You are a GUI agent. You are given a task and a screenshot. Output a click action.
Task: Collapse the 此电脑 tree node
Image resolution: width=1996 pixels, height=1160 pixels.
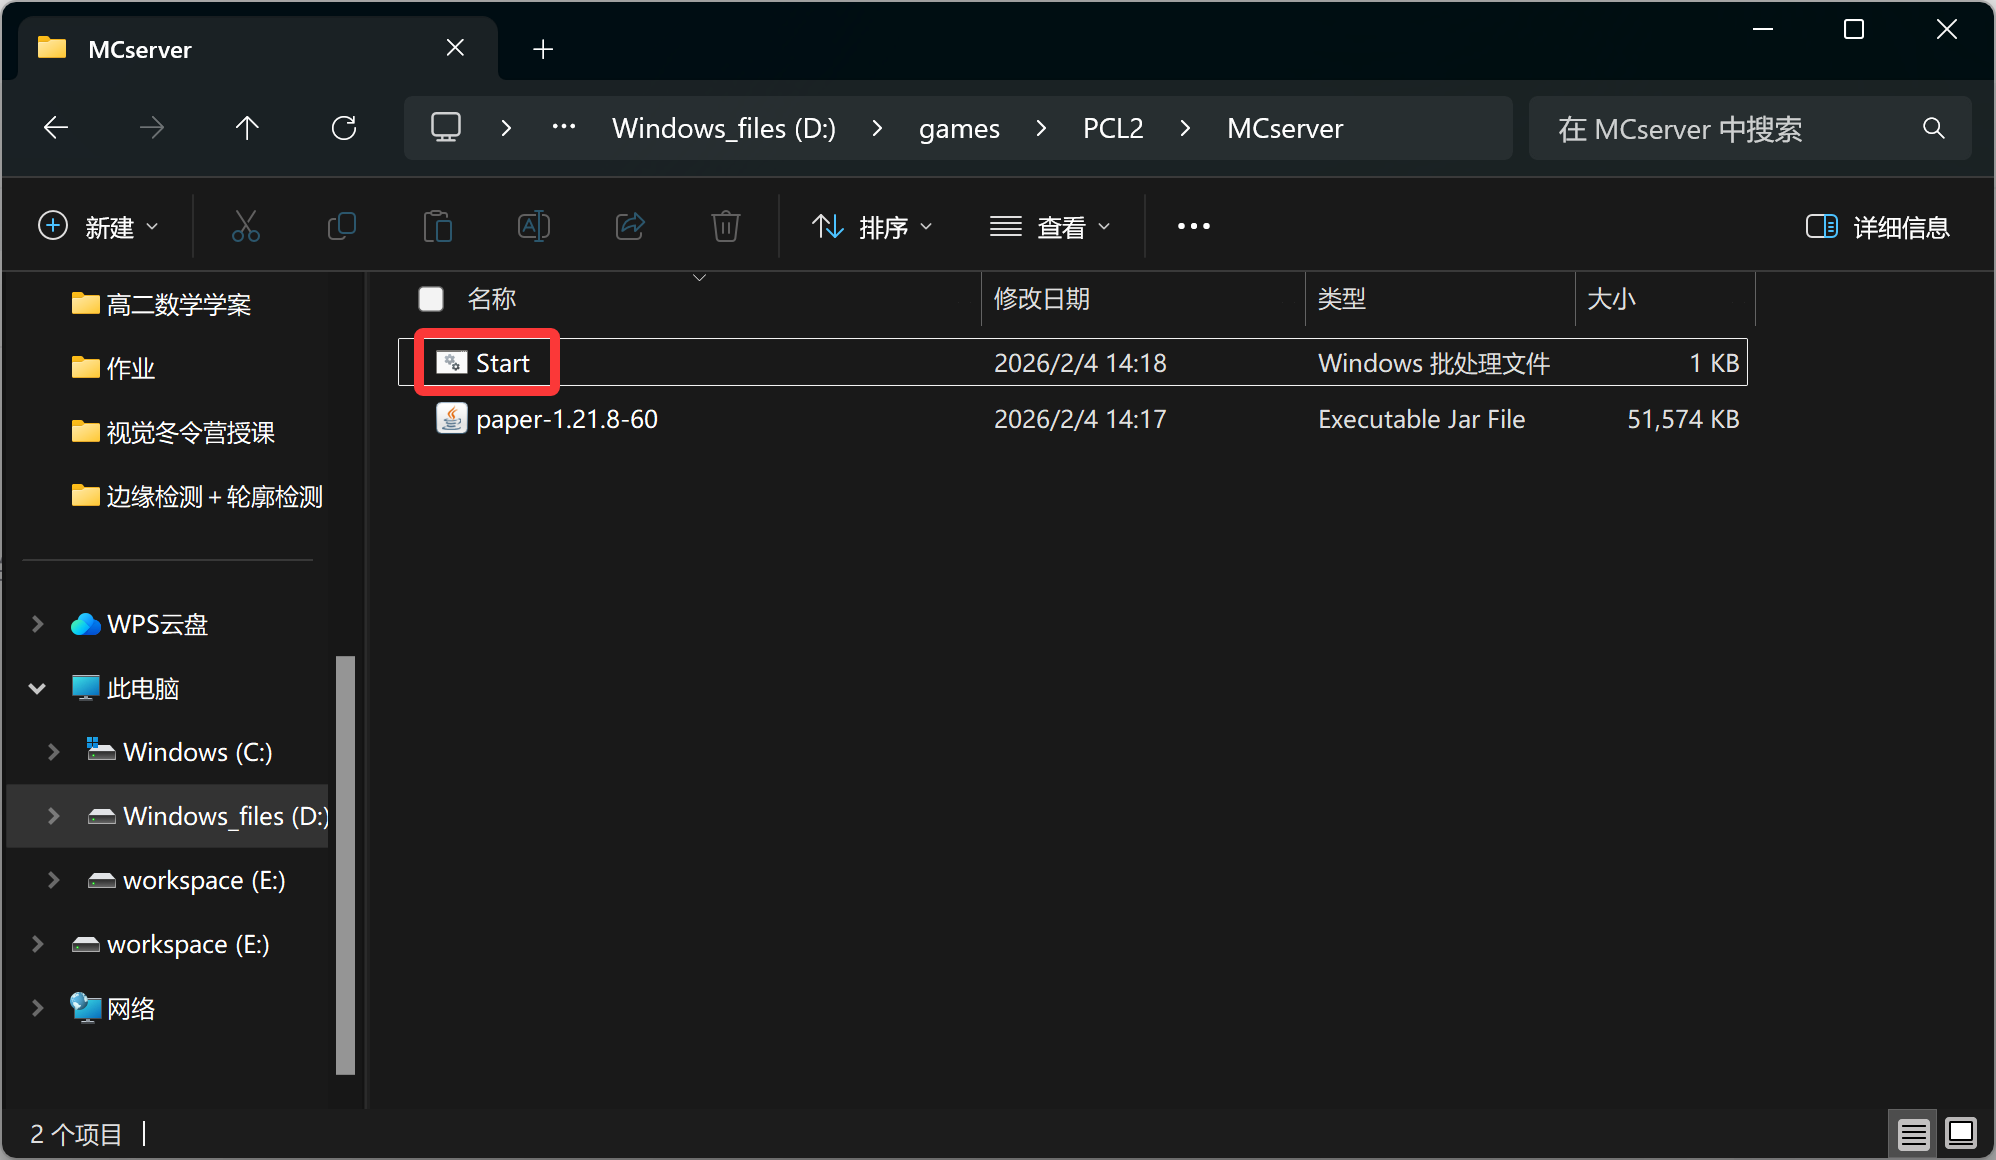pos(37,688)
